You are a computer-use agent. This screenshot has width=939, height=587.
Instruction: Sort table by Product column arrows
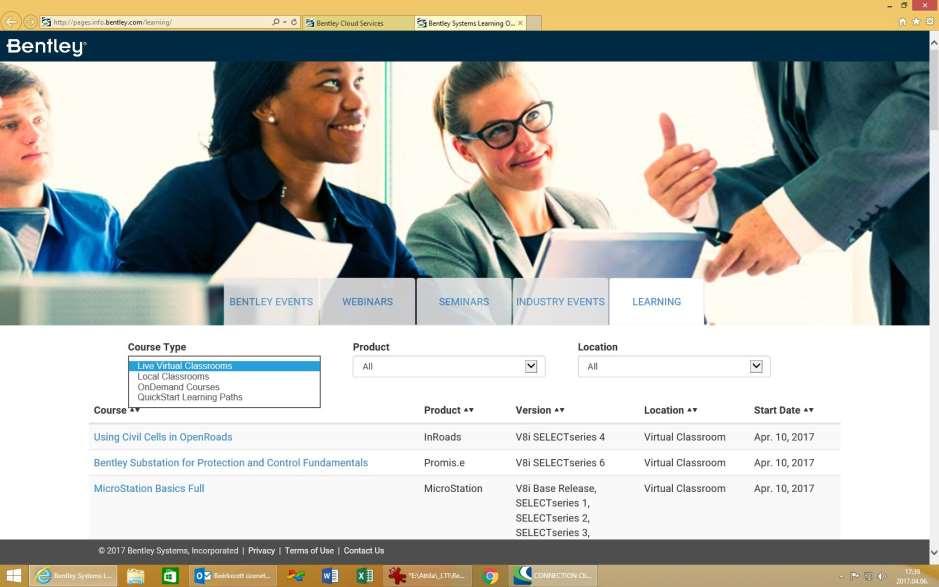click(468, 410)
